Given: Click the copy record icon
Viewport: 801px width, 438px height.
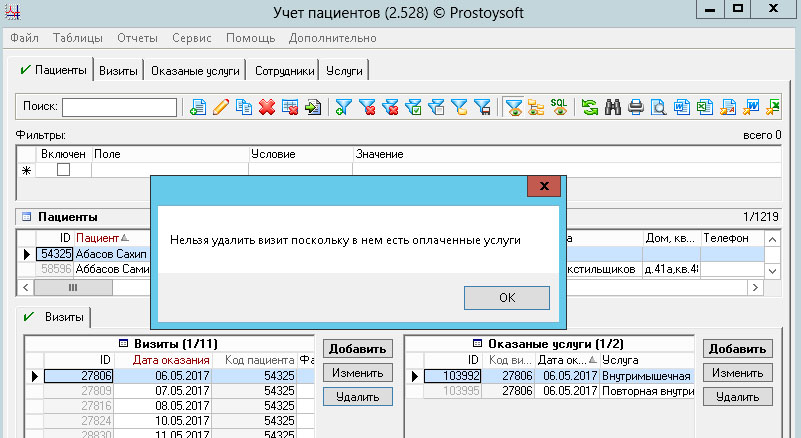Looking at the screenshot, I should click(x=244, y=107).
